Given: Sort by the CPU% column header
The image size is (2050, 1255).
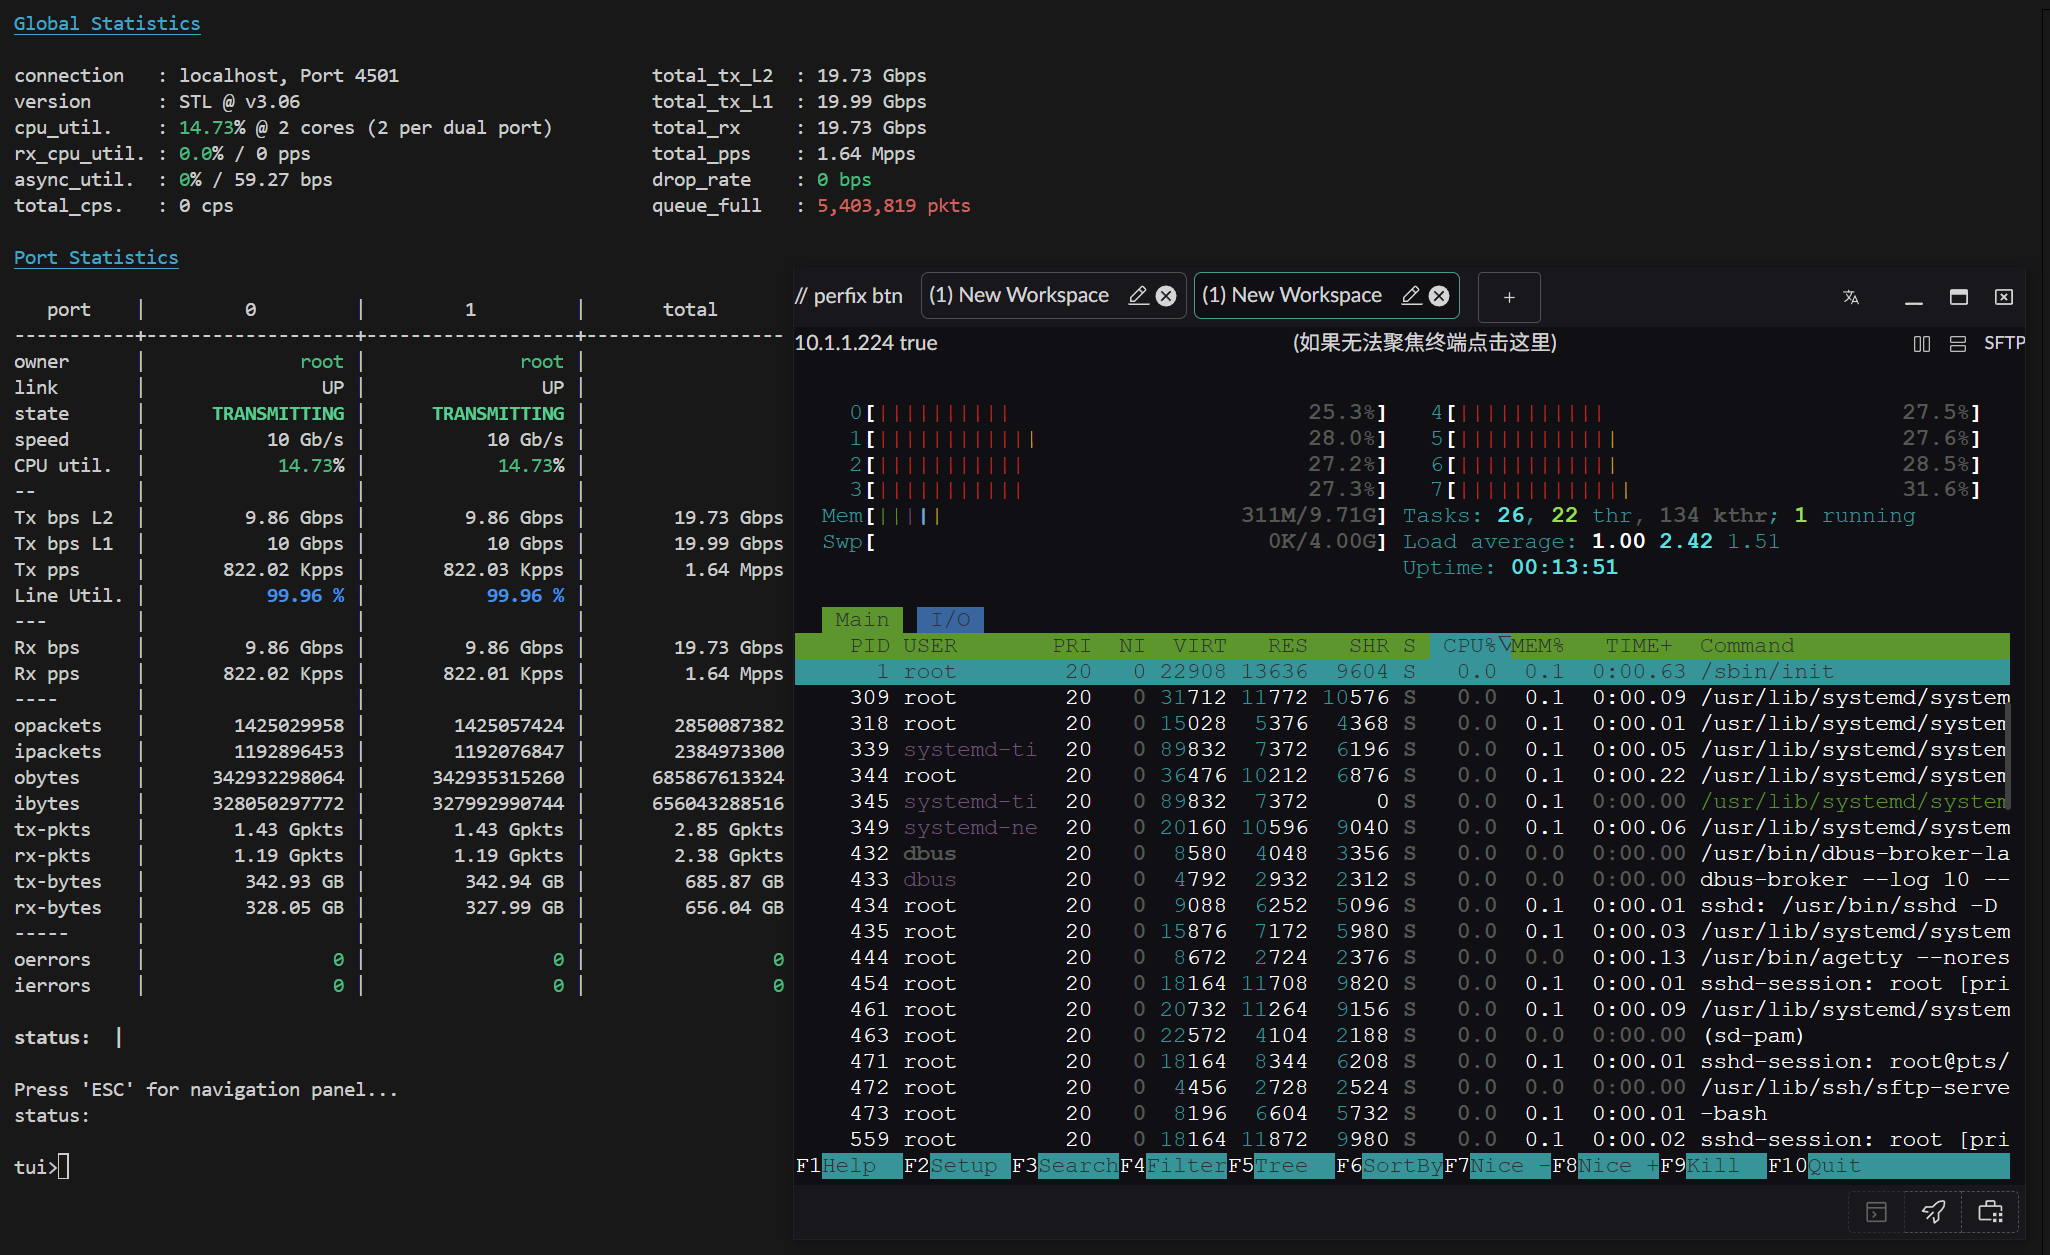Looking at the screenshot, I should 1468,646.
